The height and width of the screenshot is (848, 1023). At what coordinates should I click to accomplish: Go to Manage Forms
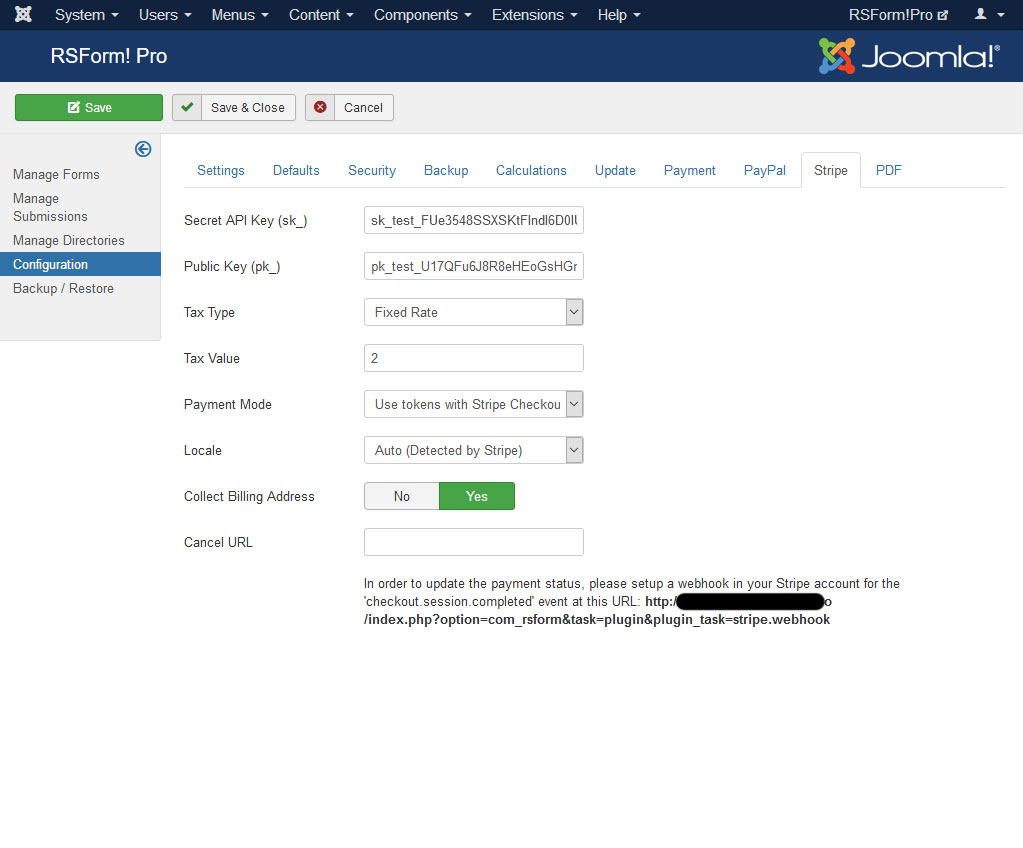(x=56, y=174)
